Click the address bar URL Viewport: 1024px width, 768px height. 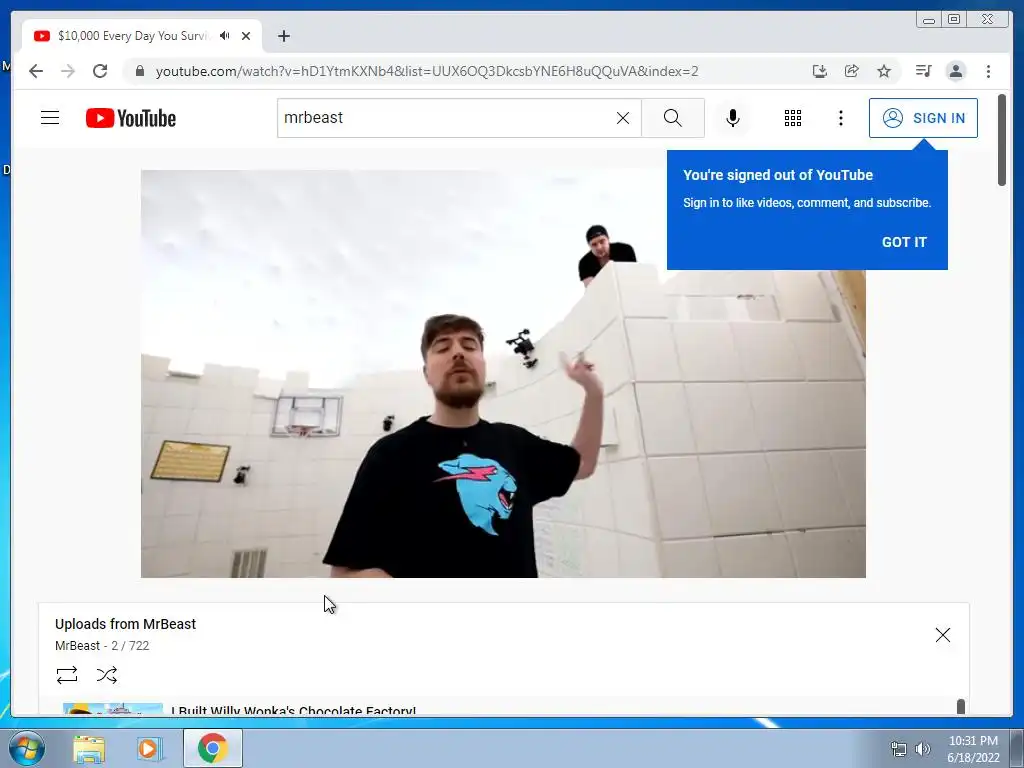(427, 71)
